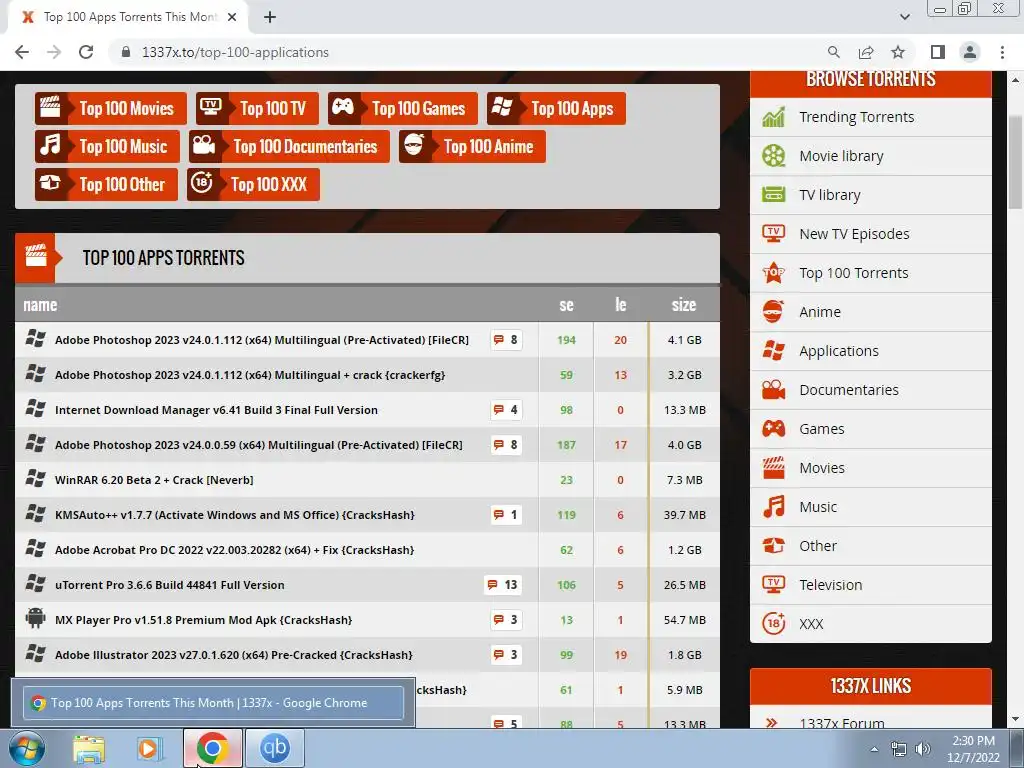Expand the tab search dropdown arrow
This screenshot has width=1024, height=768.
click(904, 17)
